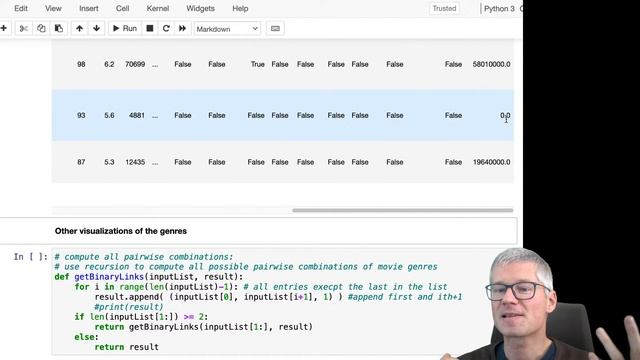The width and height of the screenshot is (640, 360).
Task: Open the command palette keyboard icon
Action: pyautogui.click(x=275, y=28)
